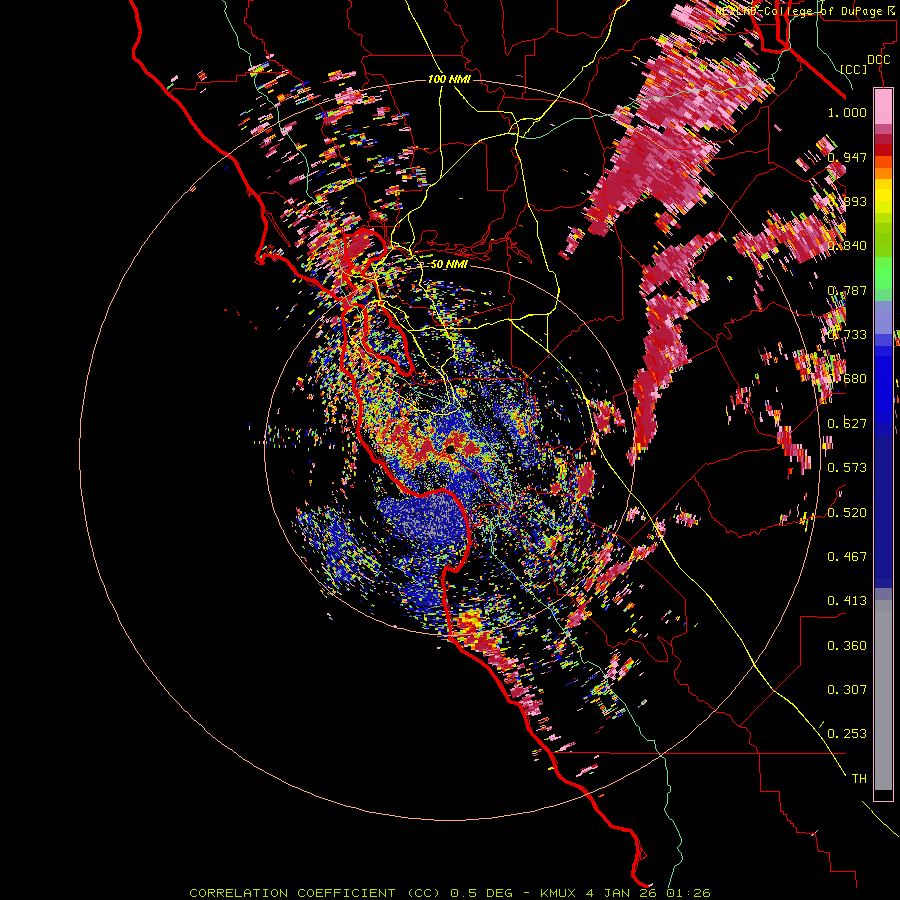Click the CORRELATION COEFFICIENT caption text
Viewport: 900px width, 900px height.
pyautogui.click(x=292, y=893)
